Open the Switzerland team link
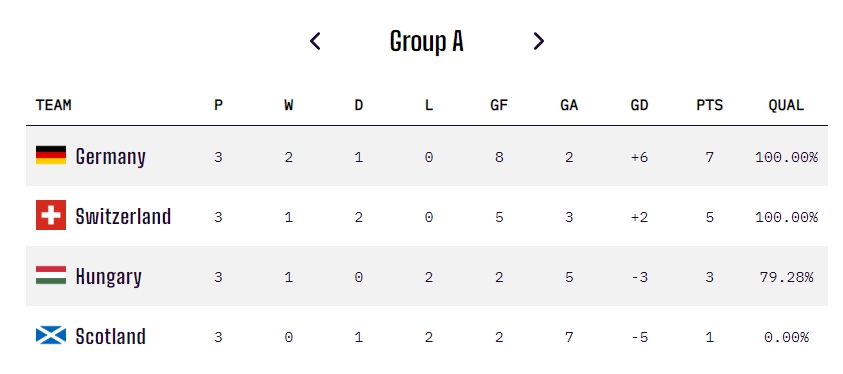843x374 pixels. click(124, 216)
